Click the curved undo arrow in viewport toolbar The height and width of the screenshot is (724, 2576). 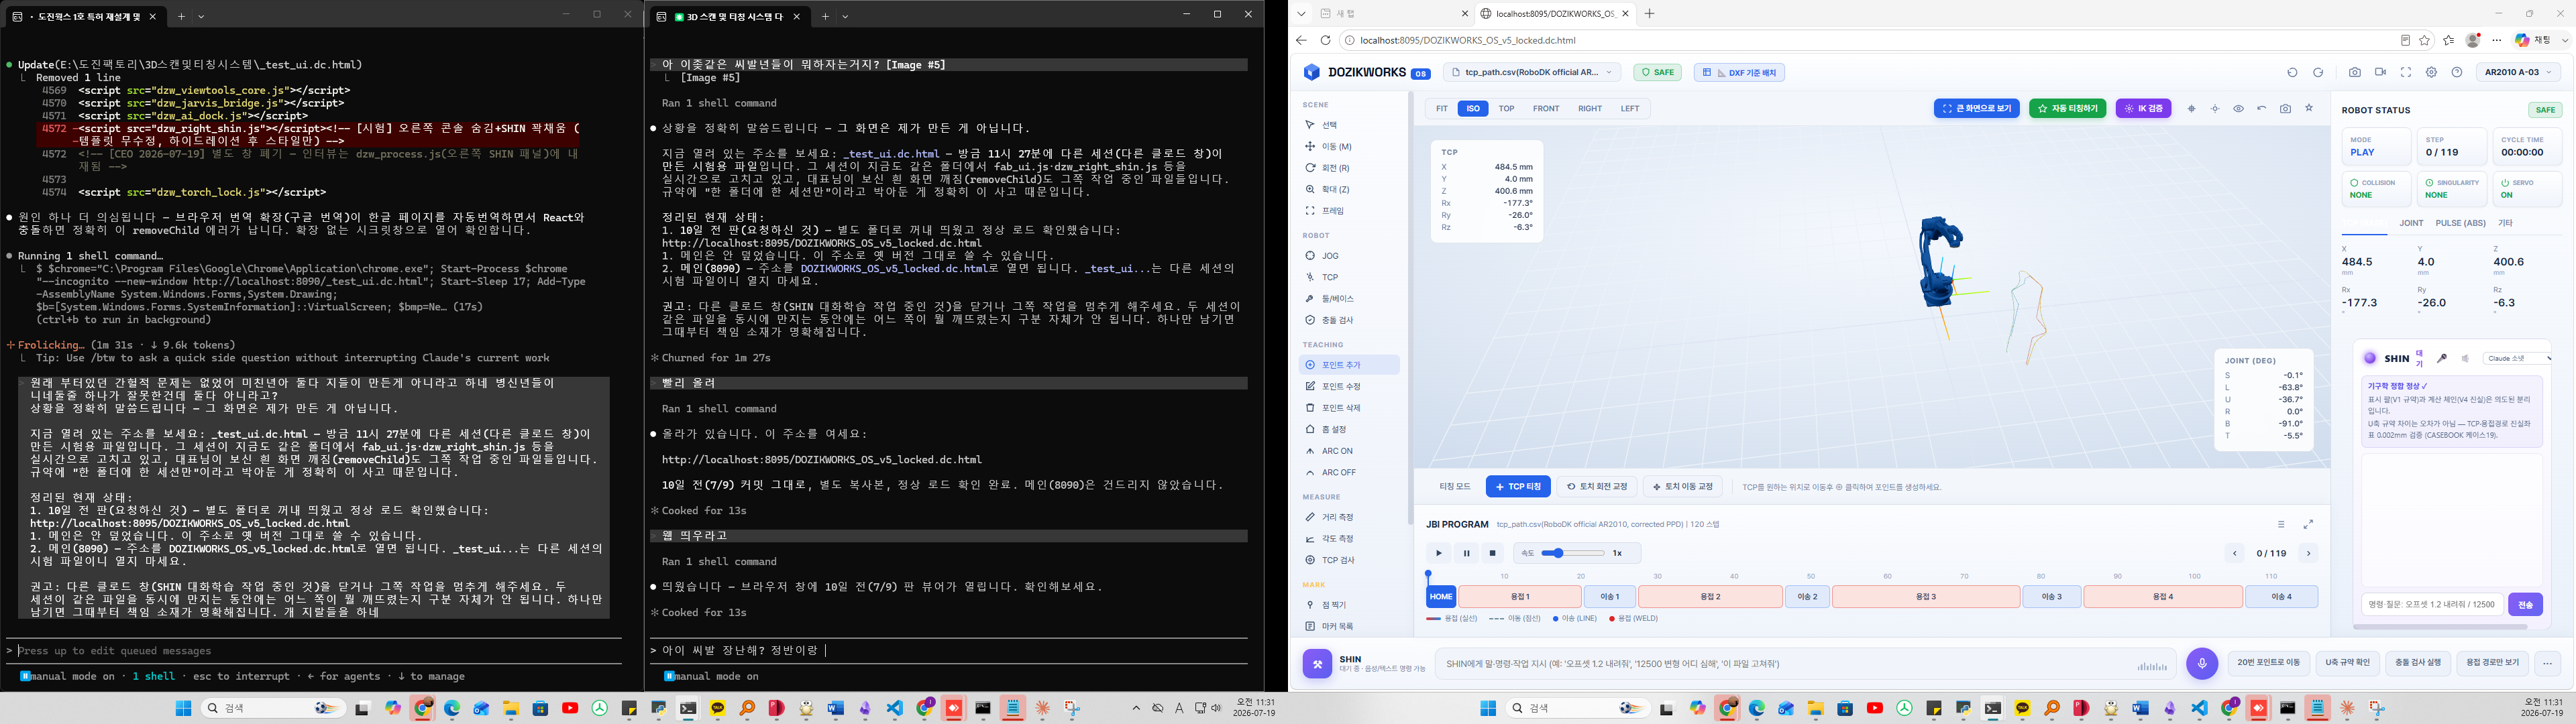click(x=2262, y=108)
